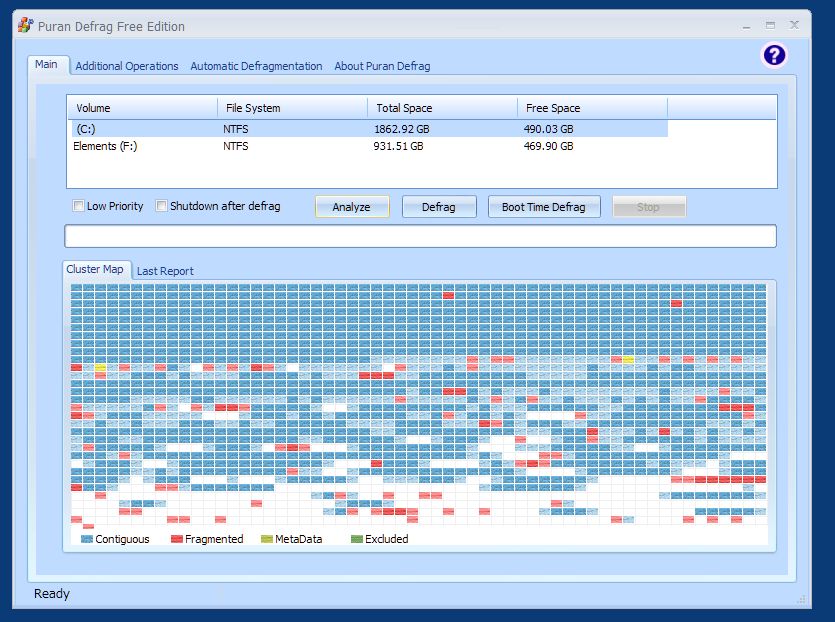The width and height of the screenshot is (835, 622).
Task: Enable the Low Priority checkbox
Action: point(78,206)
